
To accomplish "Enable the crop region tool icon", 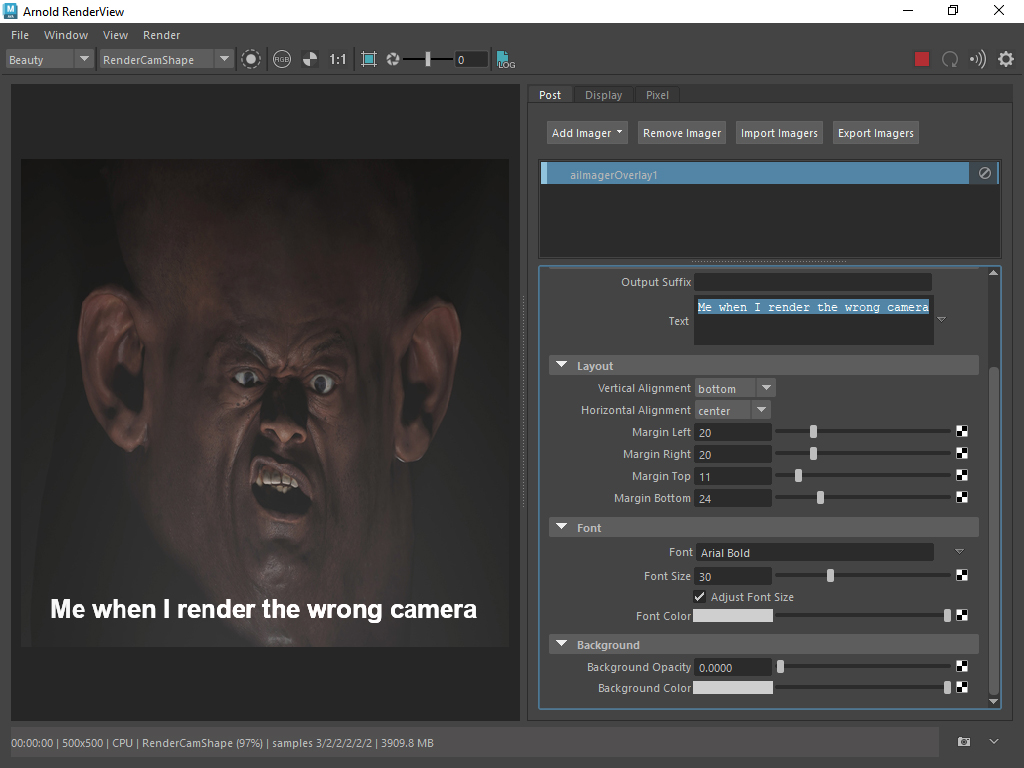I will tap(369, 59).
